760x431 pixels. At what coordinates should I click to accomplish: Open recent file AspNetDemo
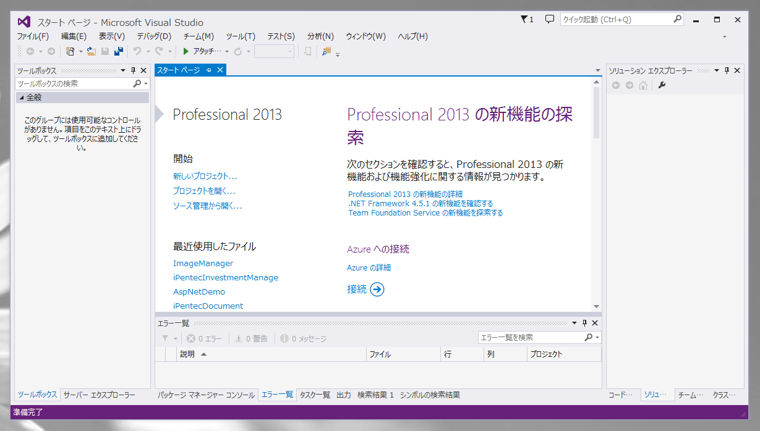(199, 292)
